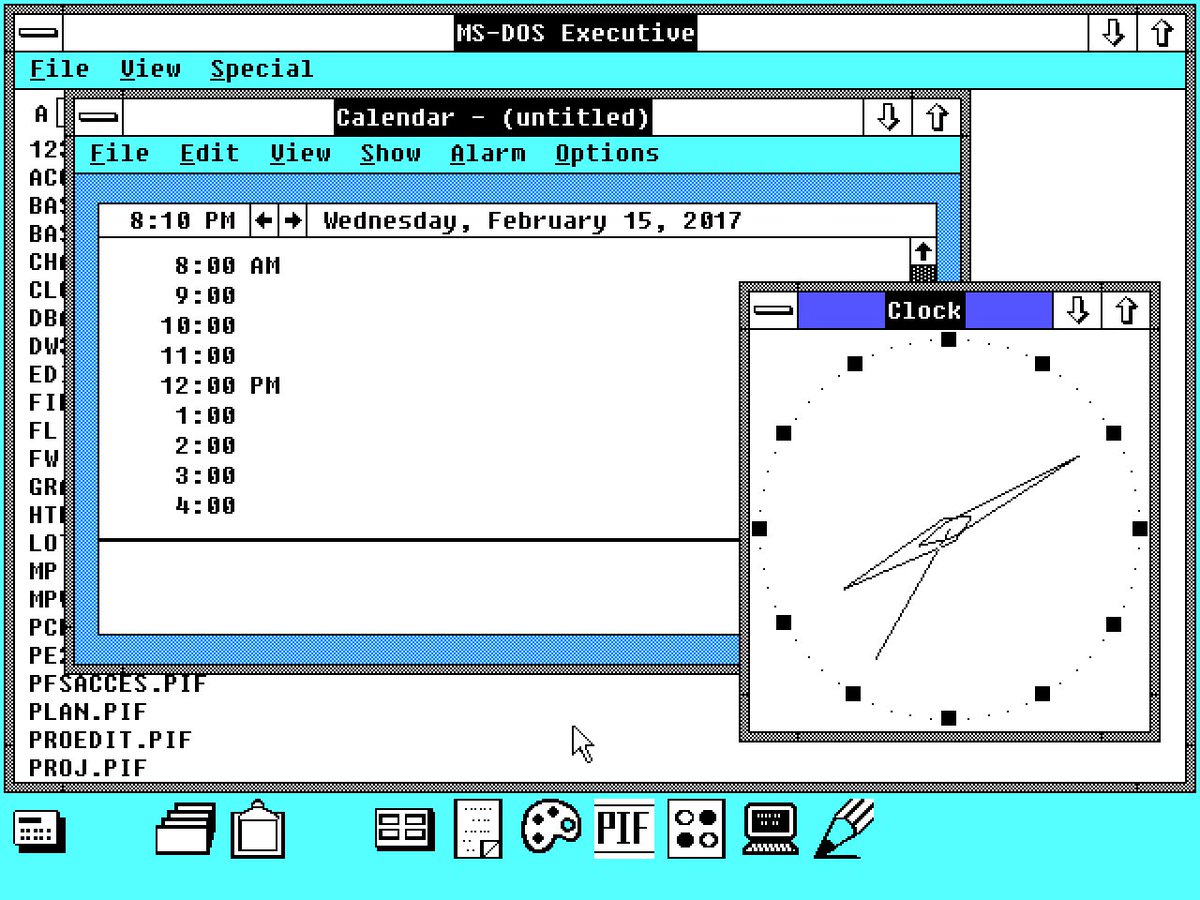This screenshot has height=900, width=1200.
Task: Click the analog clock face
Action: pos(949,528)
